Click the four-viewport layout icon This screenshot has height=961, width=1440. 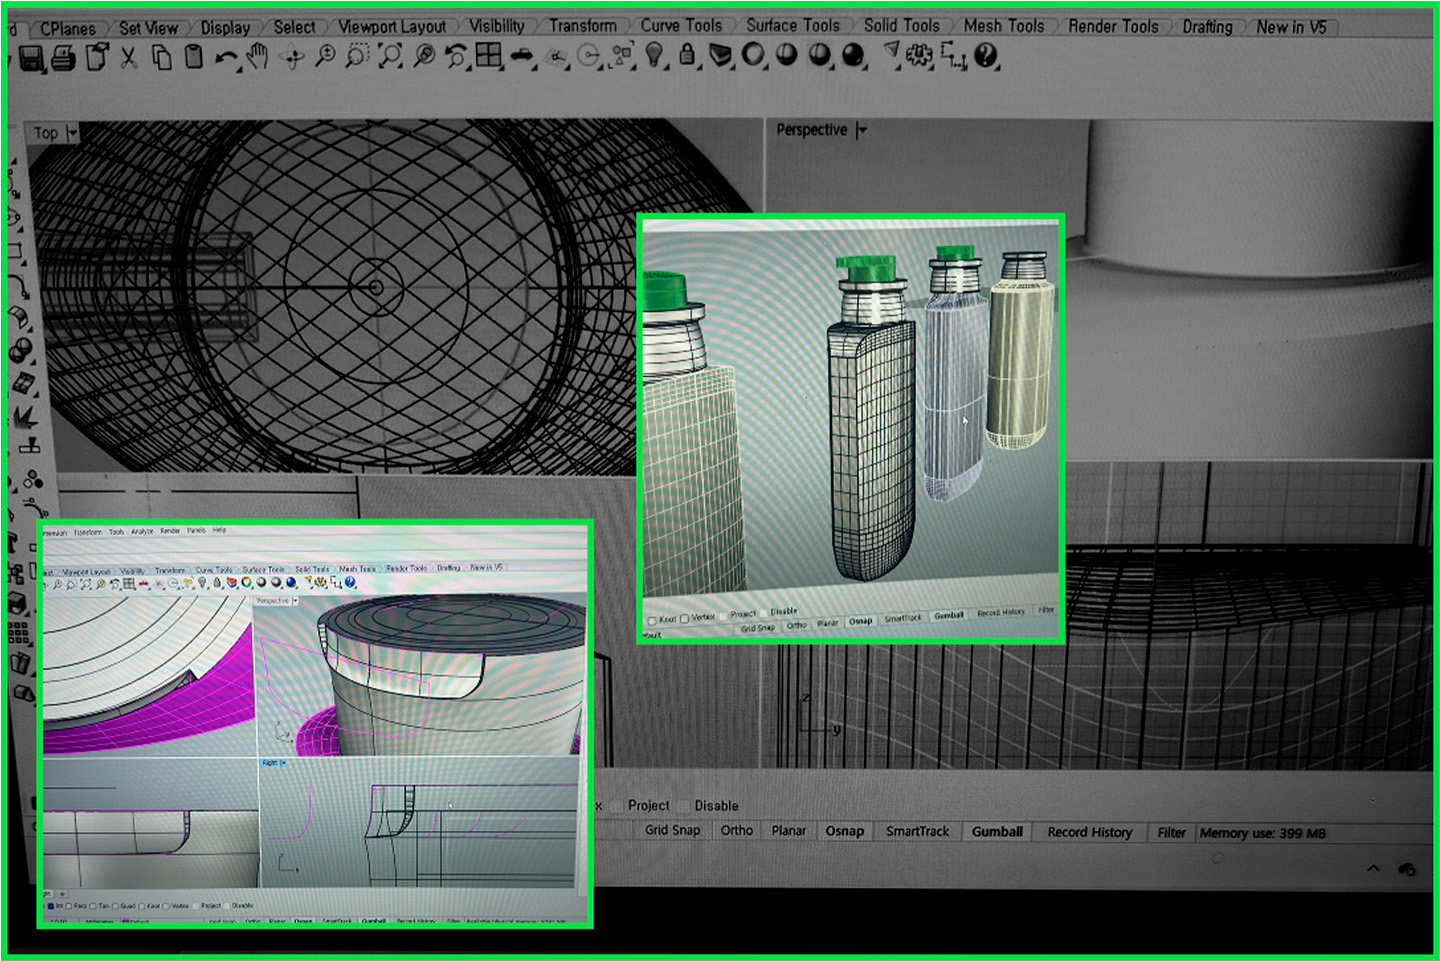[x=489, y=57]
